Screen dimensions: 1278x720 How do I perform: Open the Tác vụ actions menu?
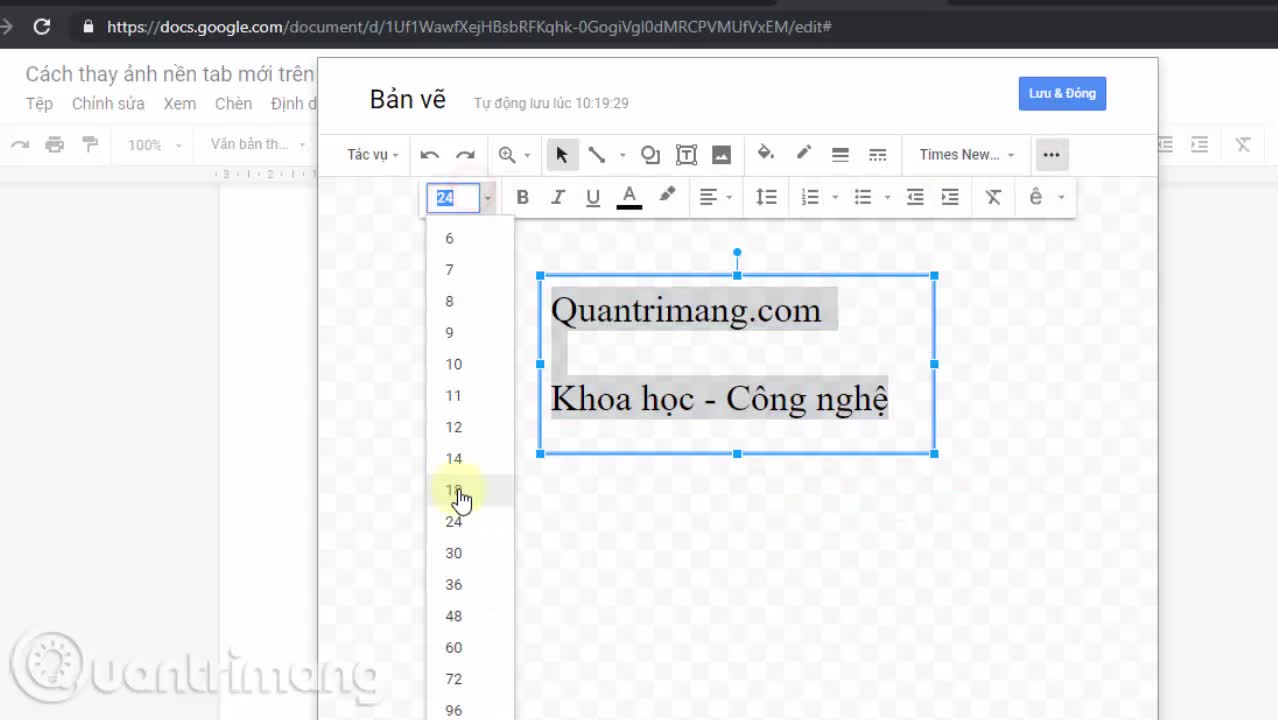[373, 155]
